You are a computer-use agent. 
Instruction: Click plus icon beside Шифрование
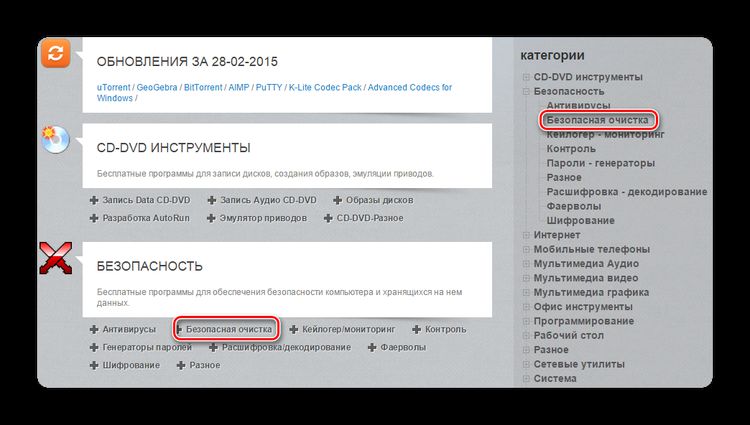click(x=94, y=366)
